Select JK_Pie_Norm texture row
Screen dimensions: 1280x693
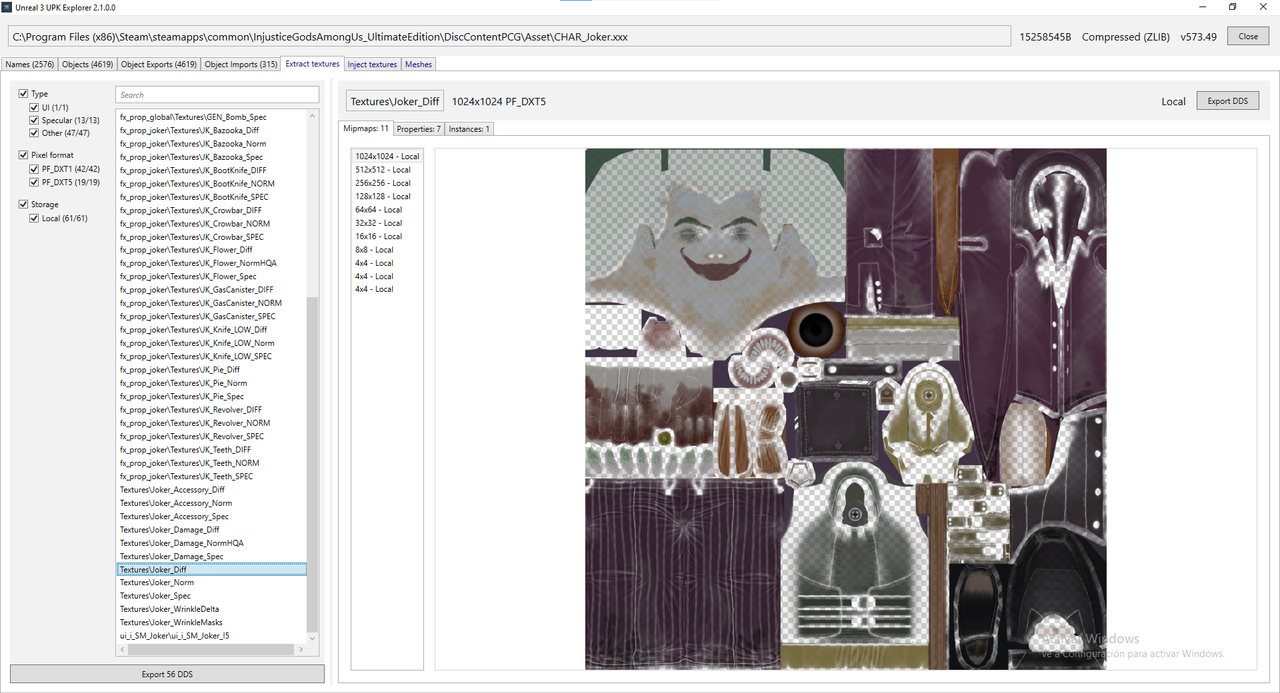(x=212, y=383)
